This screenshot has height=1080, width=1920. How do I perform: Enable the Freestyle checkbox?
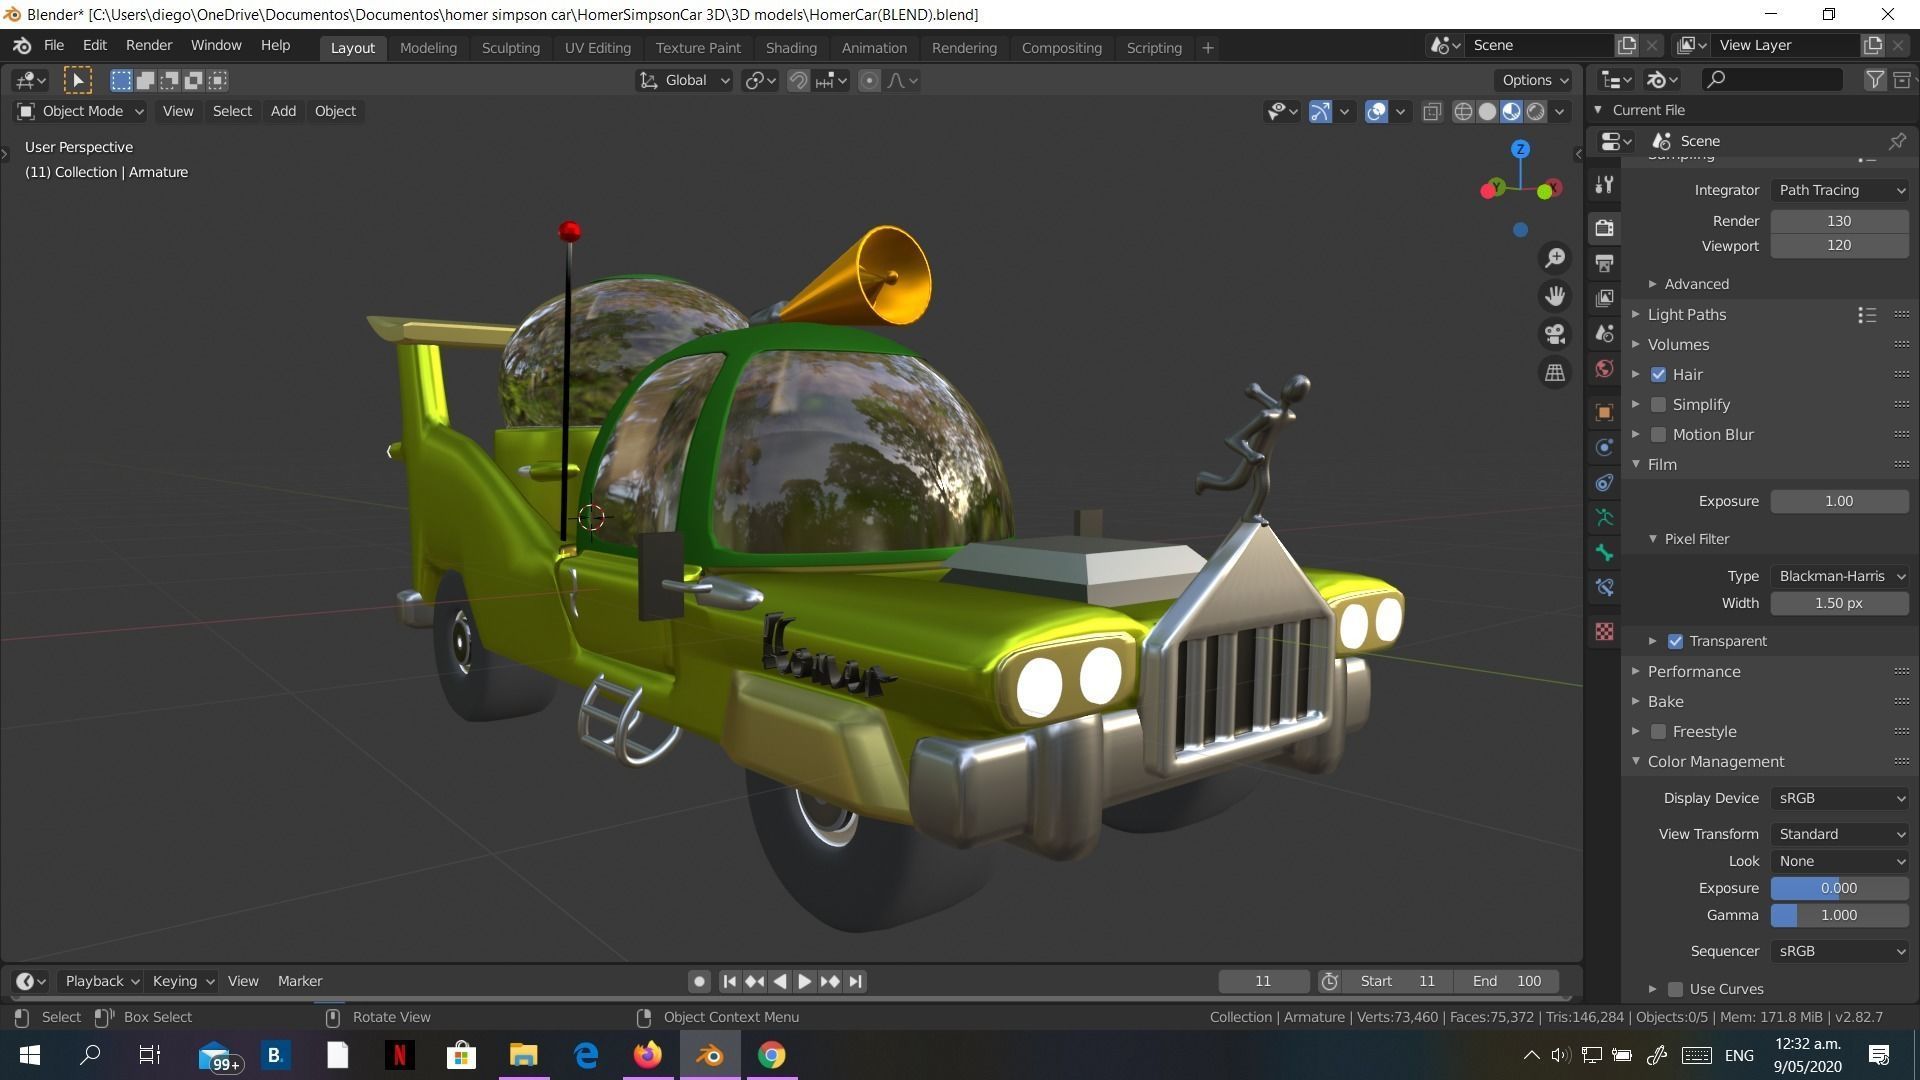1658,731
